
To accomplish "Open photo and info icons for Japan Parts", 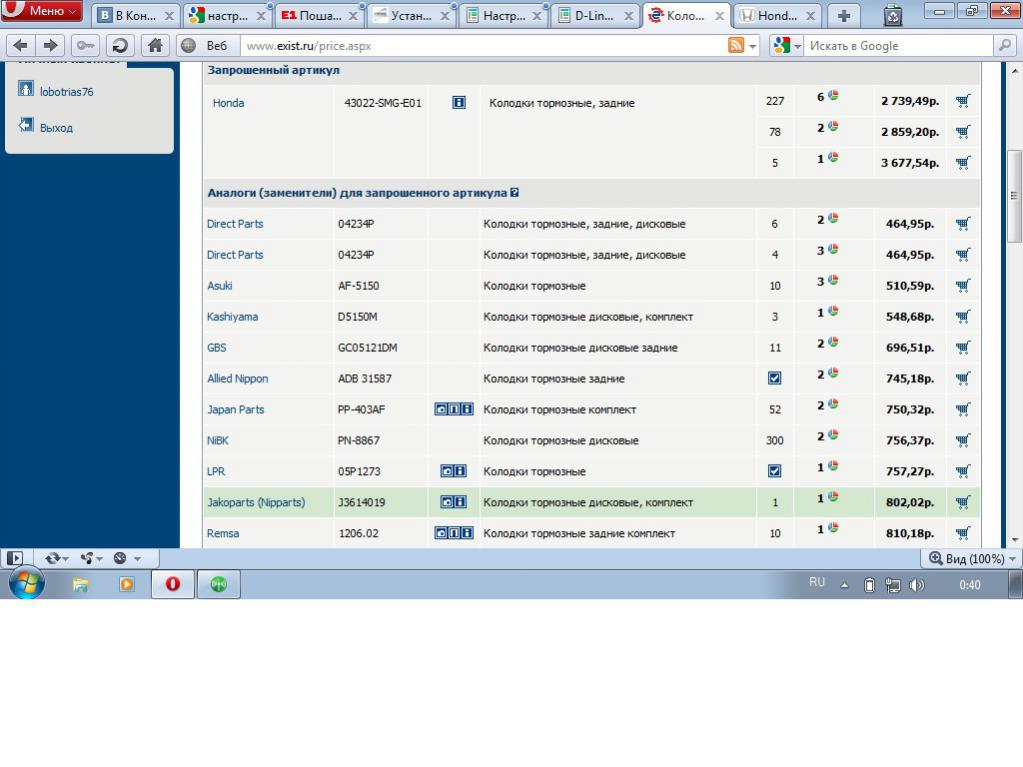I will click(454, 409).
